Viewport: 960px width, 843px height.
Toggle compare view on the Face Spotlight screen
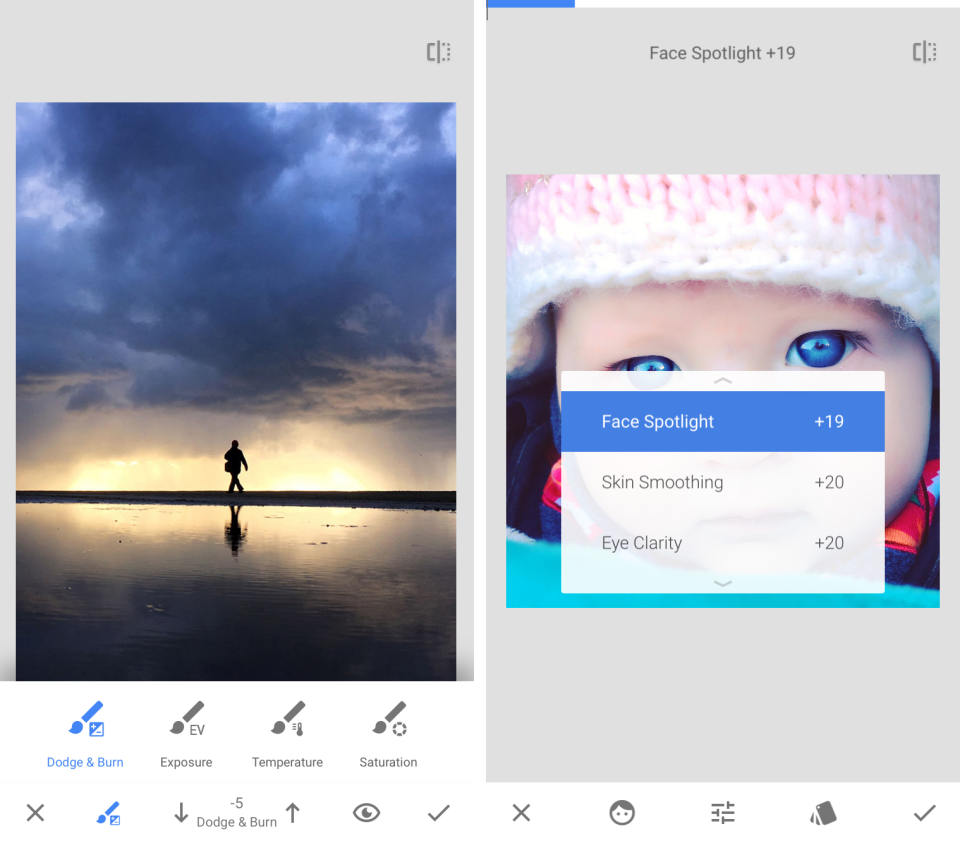[923, 52]
